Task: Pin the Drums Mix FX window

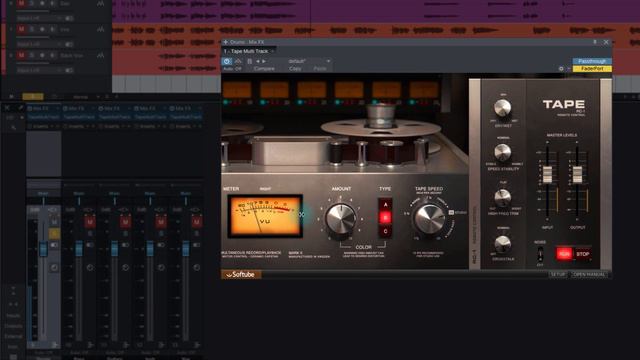Action: click(595, 42)
